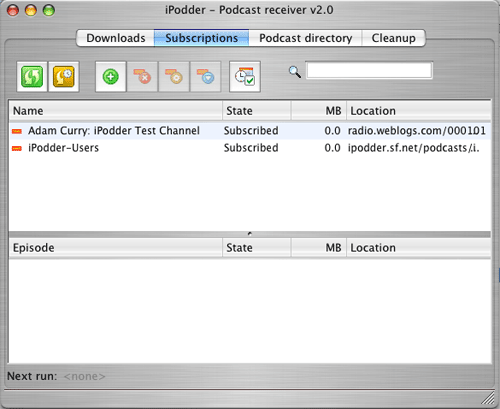Image resolution: width=500 pixels, height=409 pixels.
Task: Minimize the window with the yellow button
Action: point(31,10)
